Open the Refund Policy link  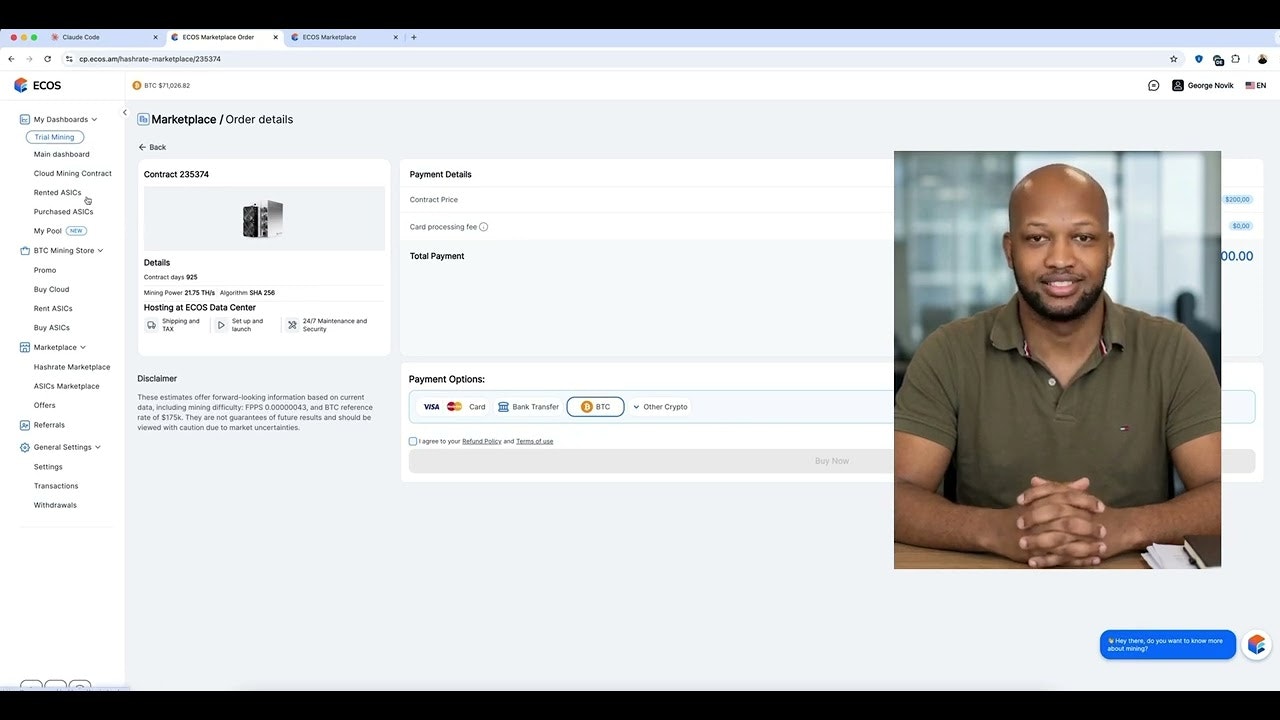point(482,441)
